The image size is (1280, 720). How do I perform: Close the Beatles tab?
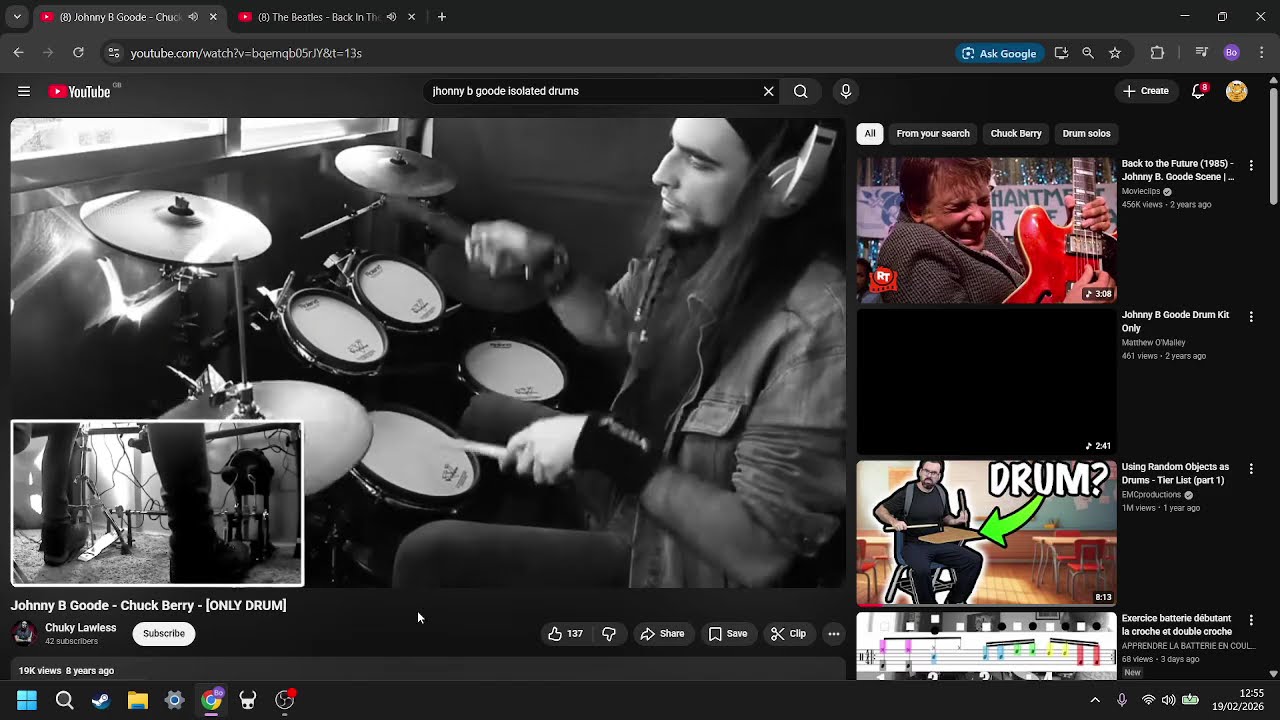(x=411, y=17)
